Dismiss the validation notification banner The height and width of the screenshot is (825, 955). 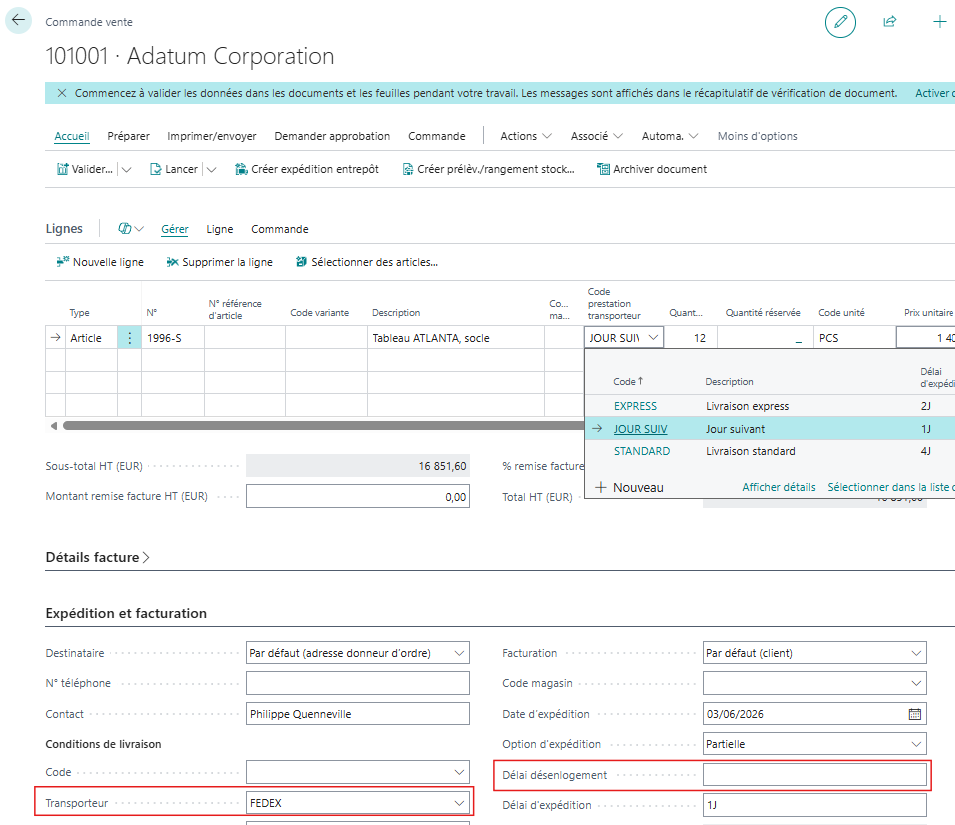62,93
